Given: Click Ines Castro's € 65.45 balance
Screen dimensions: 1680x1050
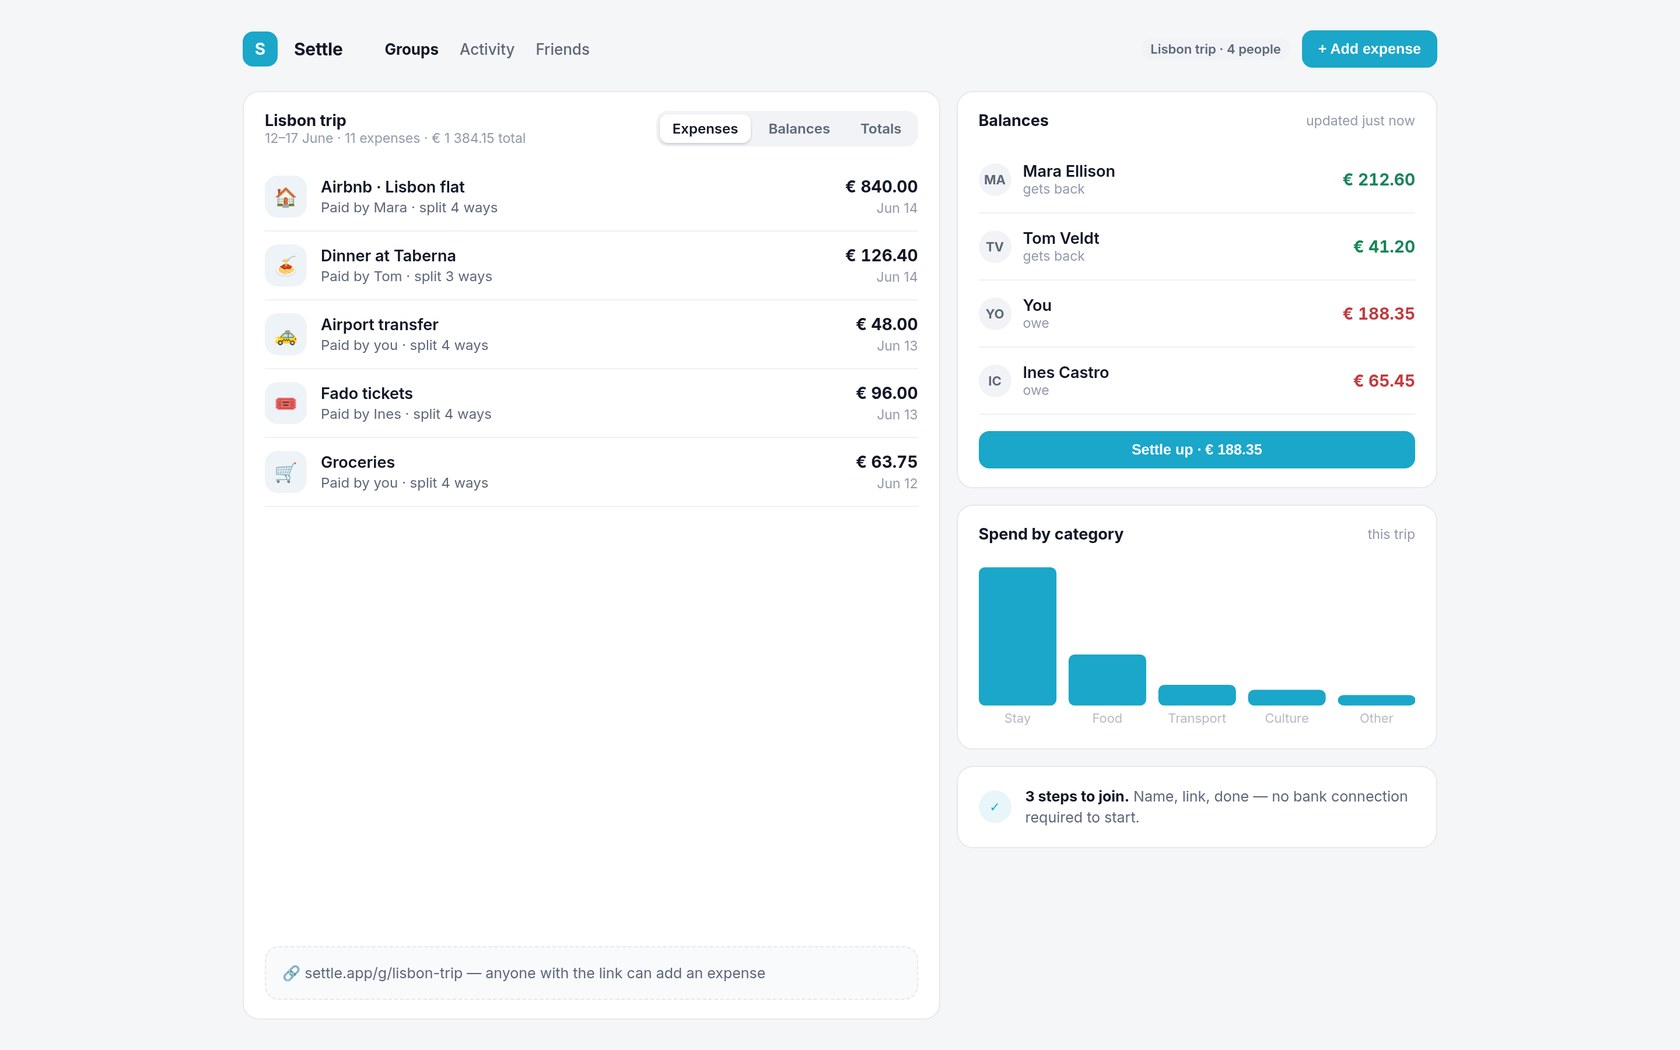Looking at the screenshot, I should coord(1384,381).
